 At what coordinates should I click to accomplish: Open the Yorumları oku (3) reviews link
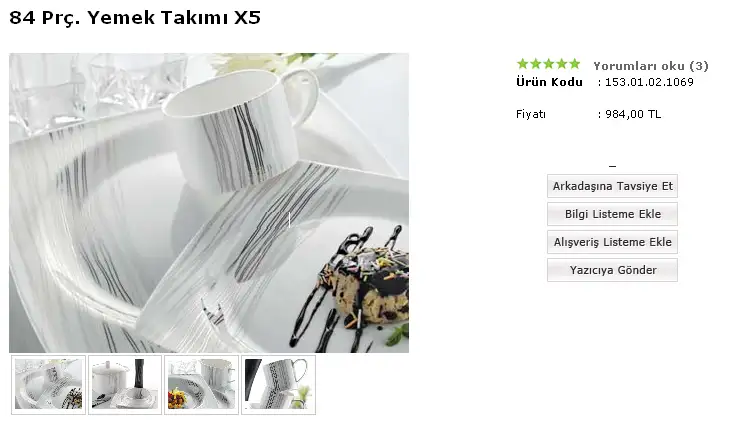click(651, 66)
